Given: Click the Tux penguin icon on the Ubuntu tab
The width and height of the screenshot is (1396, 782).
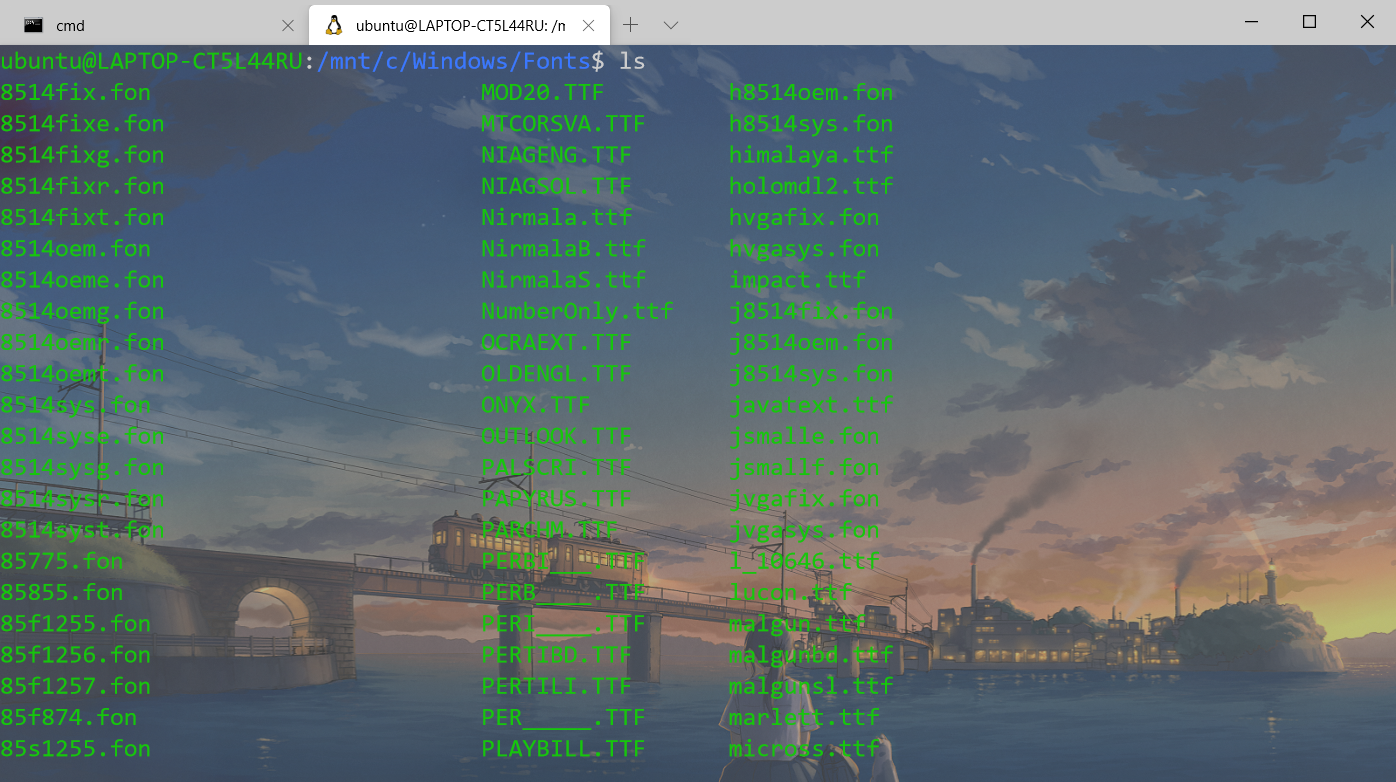Looking at the screenshot, I should (331, 24).
